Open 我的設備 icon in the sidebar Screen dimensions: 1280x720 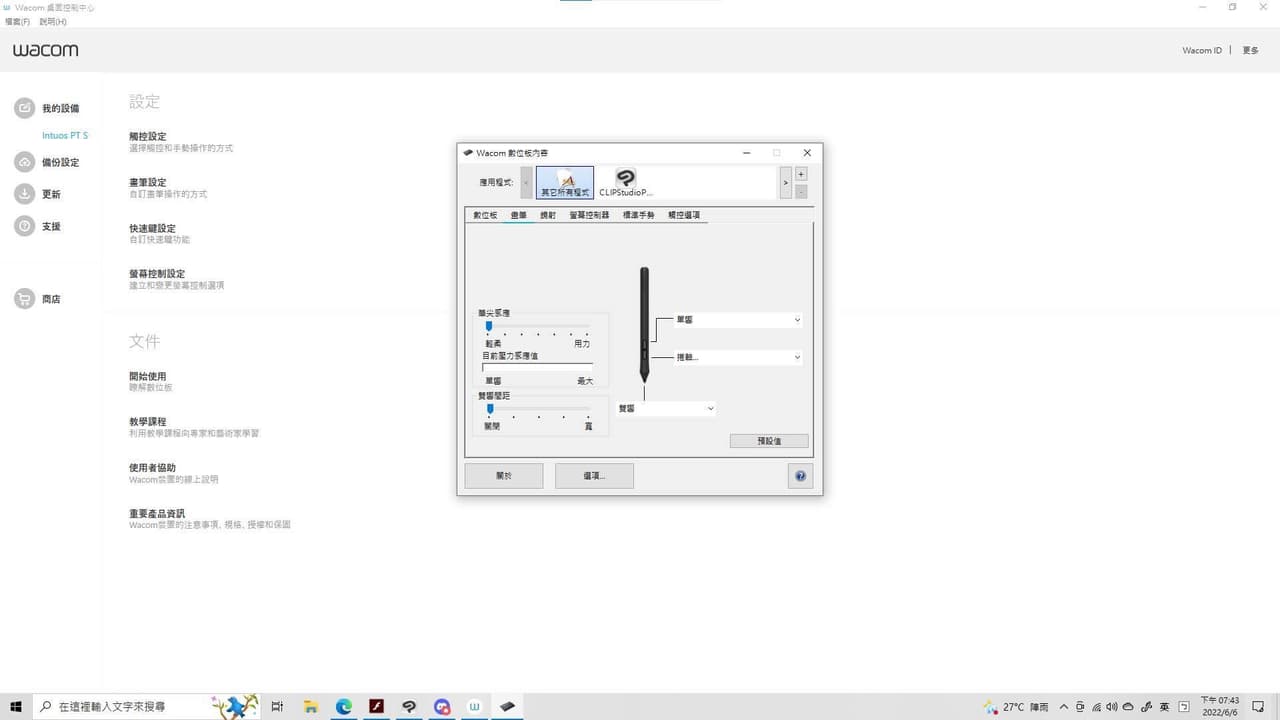(x=25, y=108)
